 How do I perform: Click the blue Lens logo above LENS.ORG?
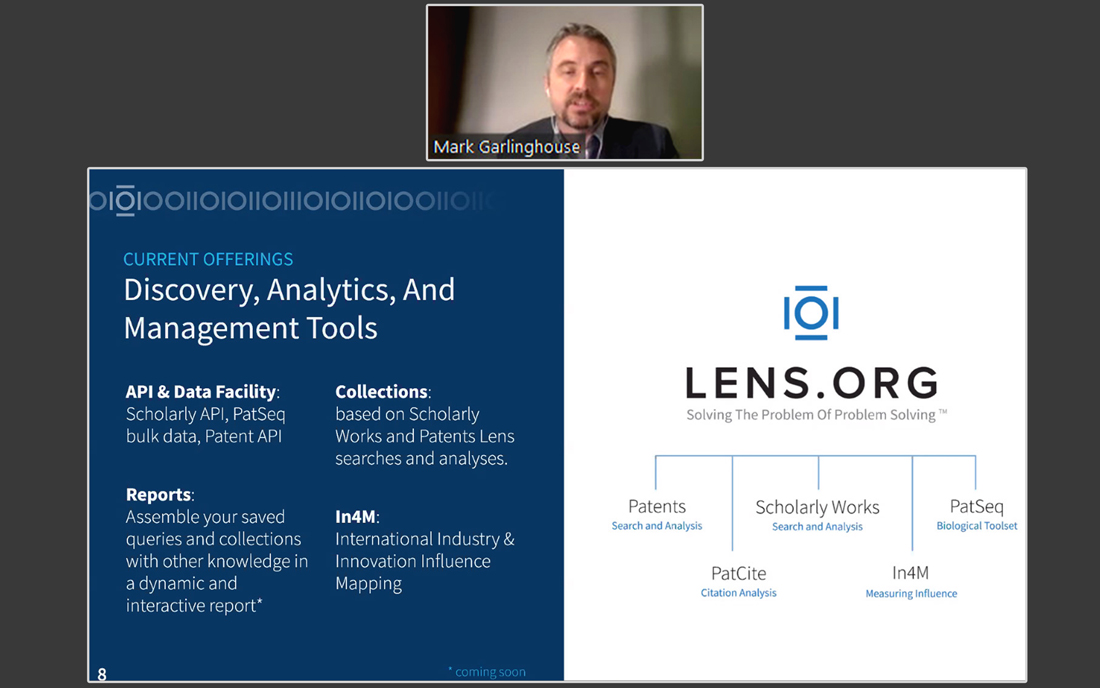(811, 313)
